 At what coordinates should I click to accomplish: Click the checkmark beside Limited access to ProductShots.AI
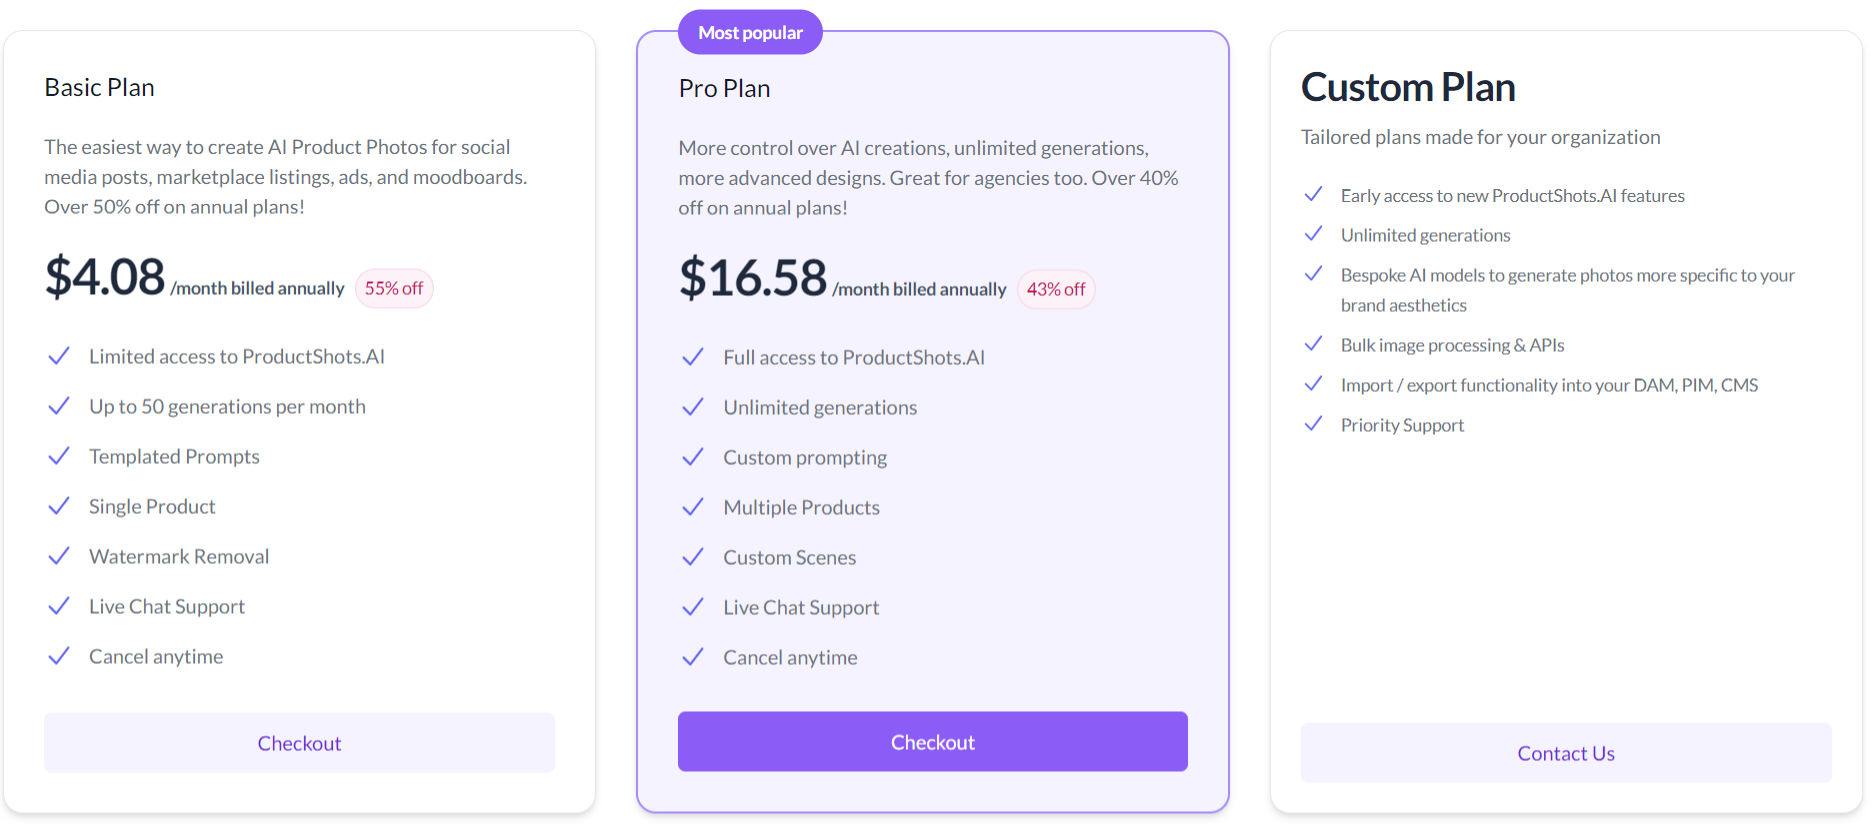click(x=59, y=355)
